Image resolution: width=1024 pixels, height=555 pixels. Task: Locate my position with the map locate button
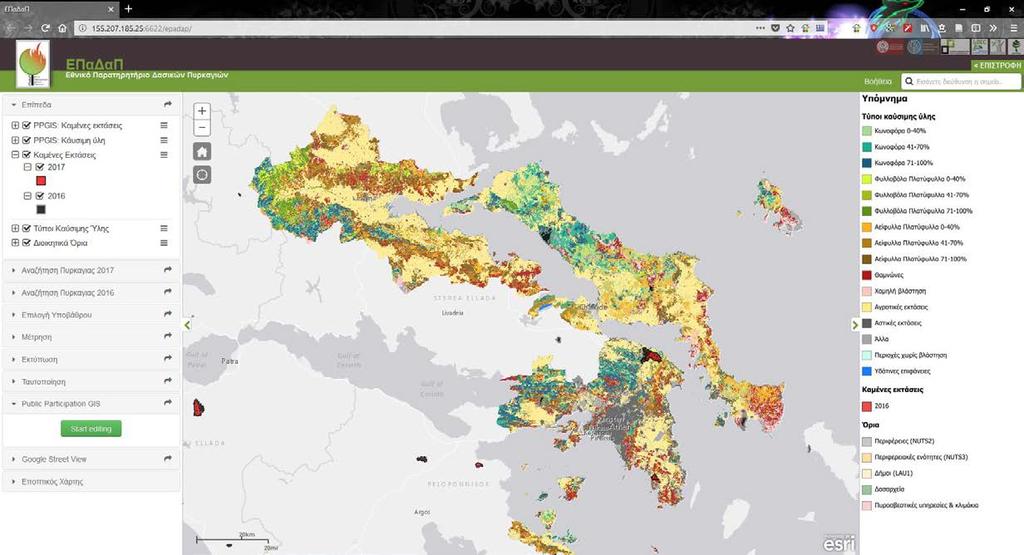point(202,174)
